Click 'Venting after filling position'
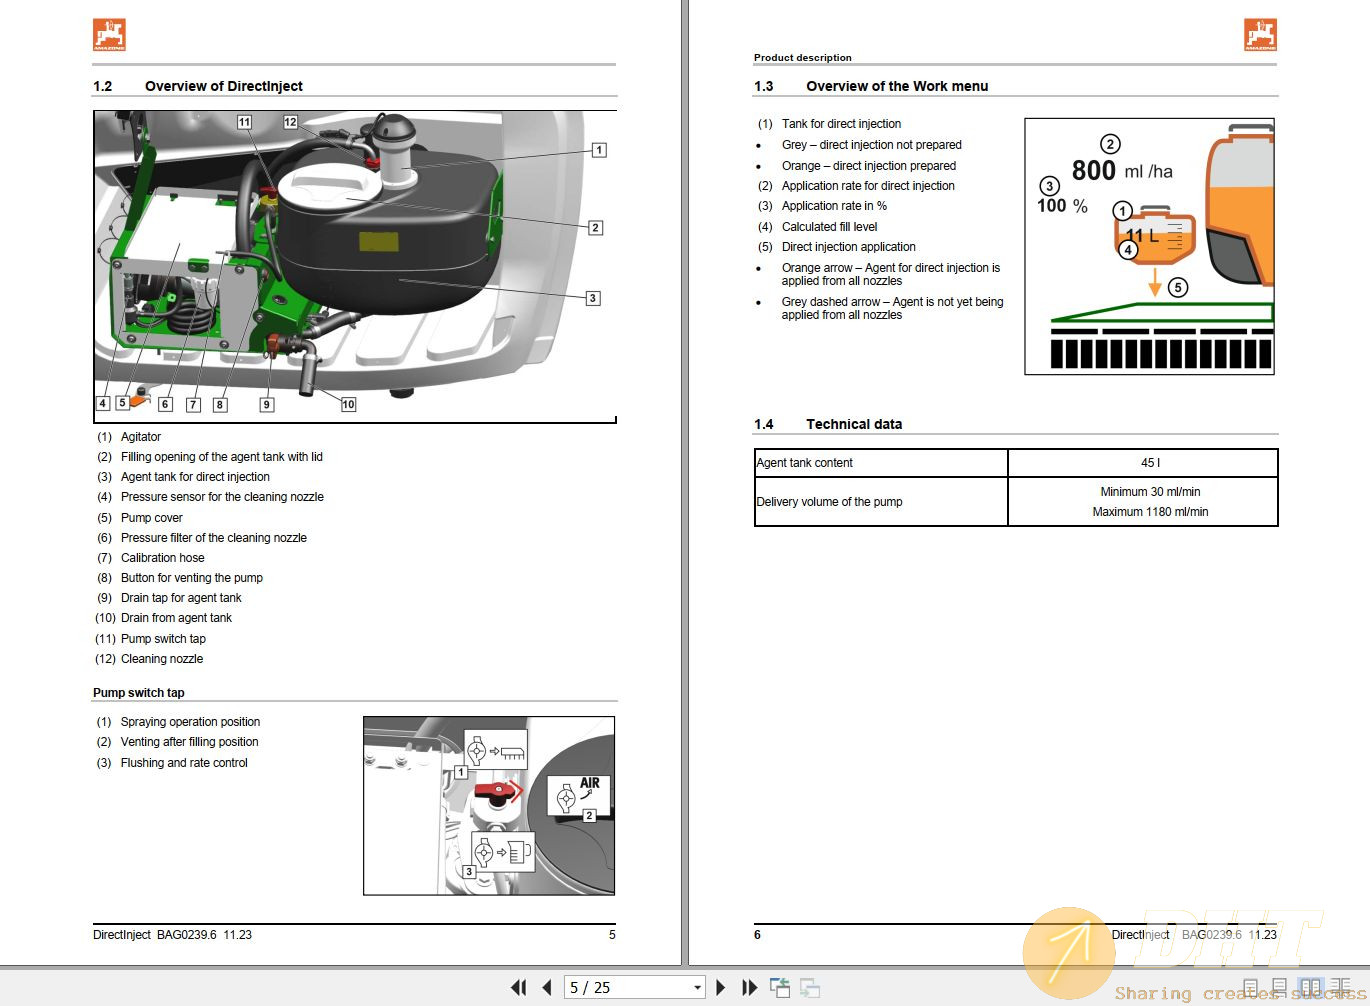The image size is (1370, 1006). (189, 742)
